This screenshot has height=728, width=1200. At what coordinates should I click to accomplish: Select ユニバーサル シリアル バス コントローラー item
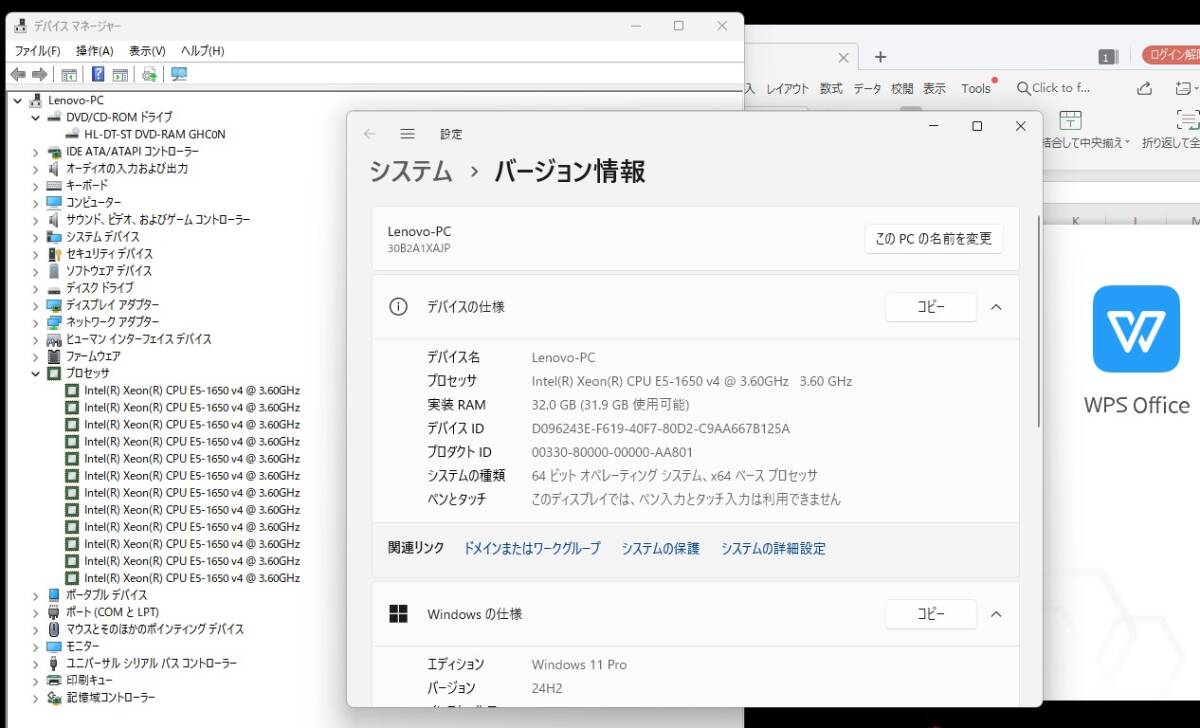[152, 663]
